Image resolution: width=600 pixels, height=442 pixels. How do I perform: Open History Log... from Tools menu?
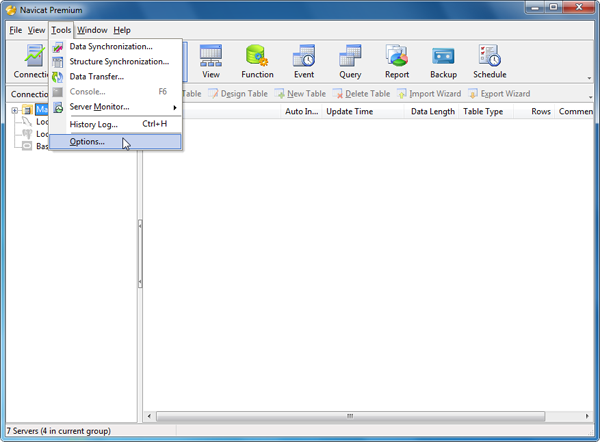coord(116,124)
